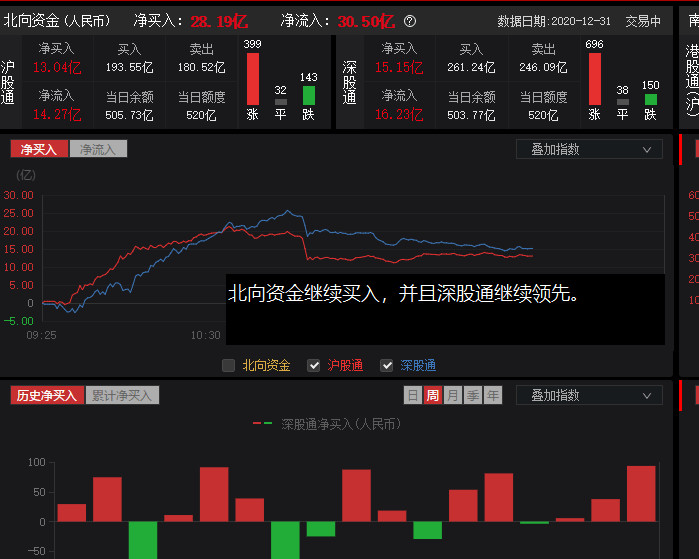Click the 沪股通 sell amount 180.52亿

point(201,67)
